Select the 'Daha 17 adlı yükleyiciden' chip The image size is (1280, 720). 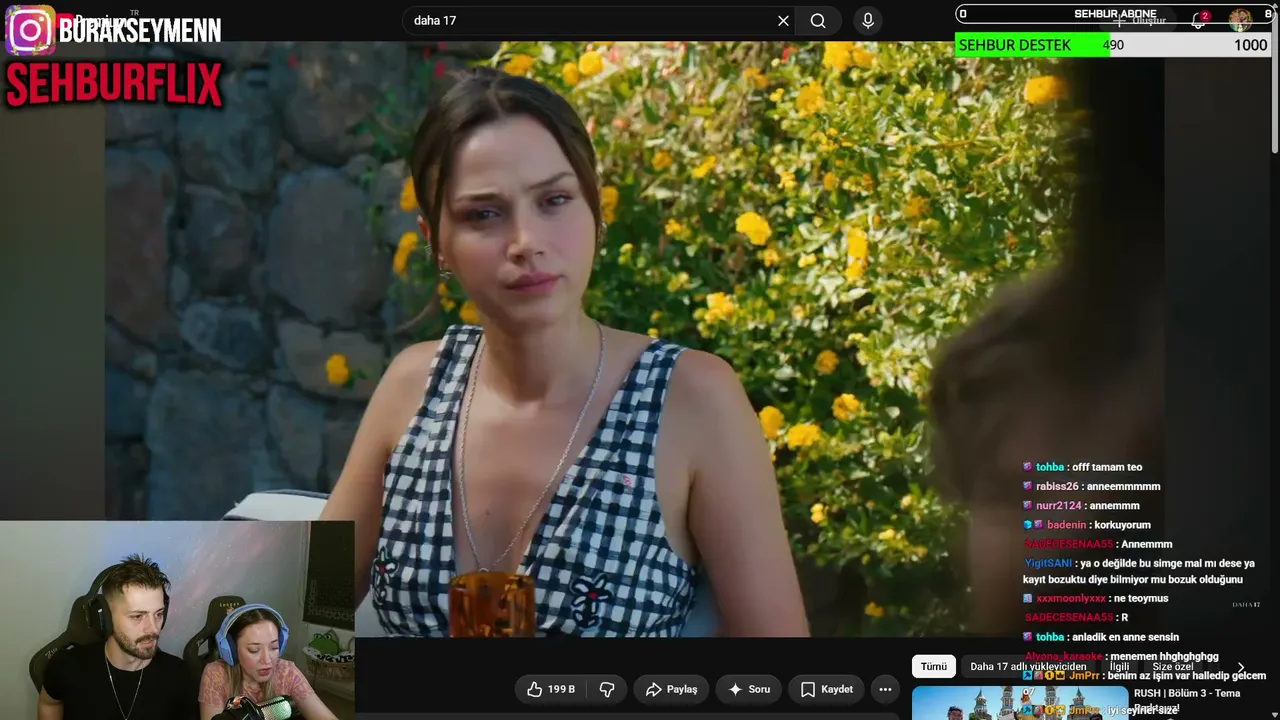(x=1028, y=667)
